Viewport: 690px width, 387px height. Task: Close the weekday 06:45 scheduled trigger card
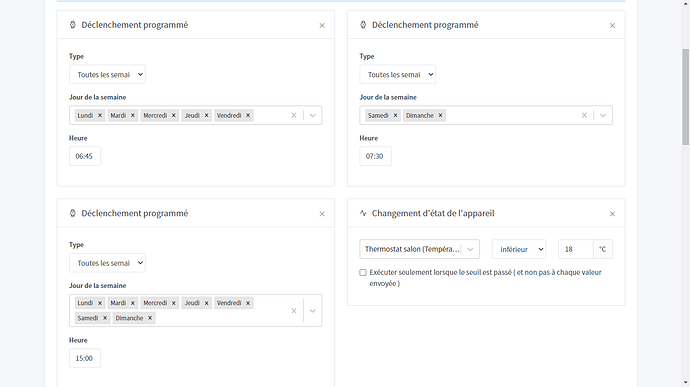(x=322, y=26)
